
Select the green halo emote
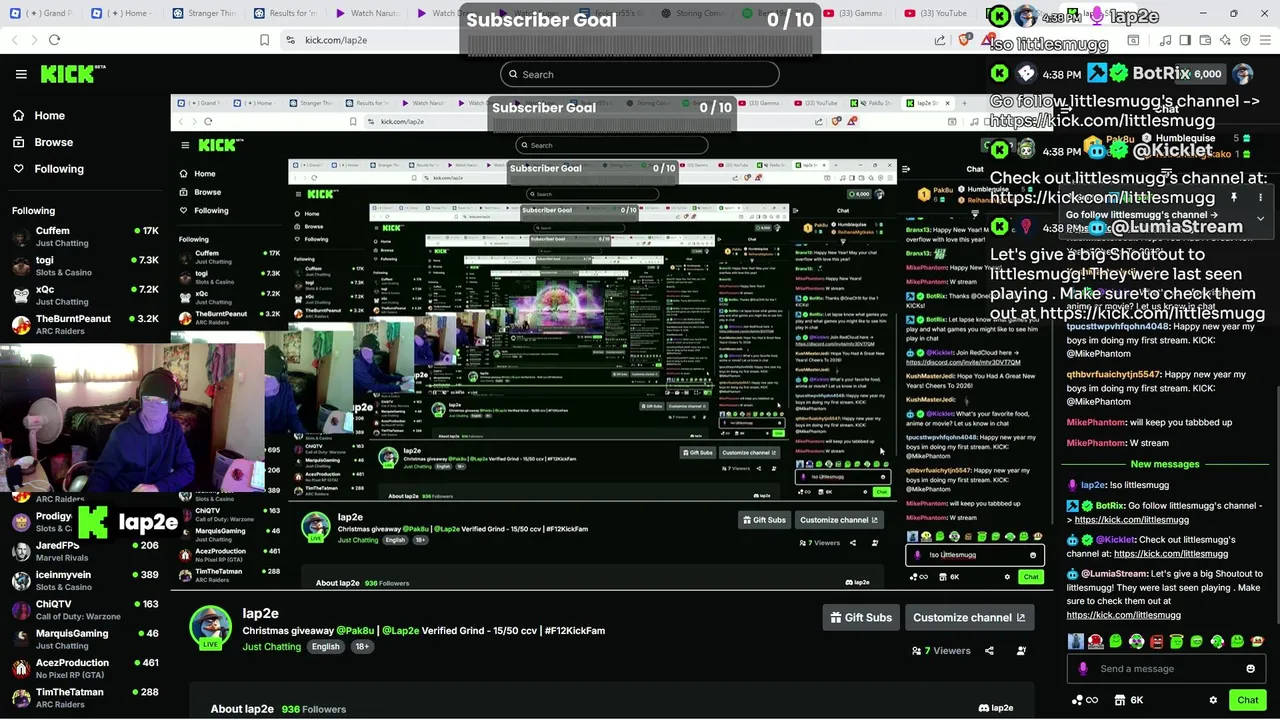click(1177, 641)
